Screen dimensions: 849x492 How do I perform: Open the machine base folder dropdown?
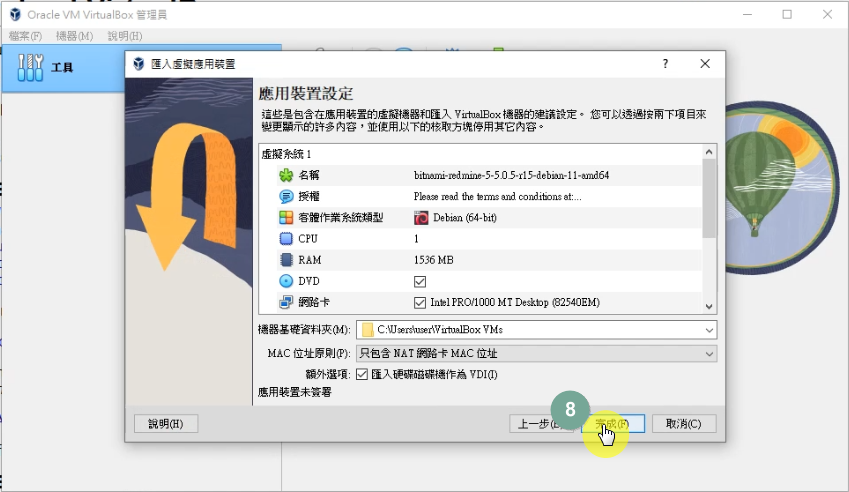pos(709,330)
